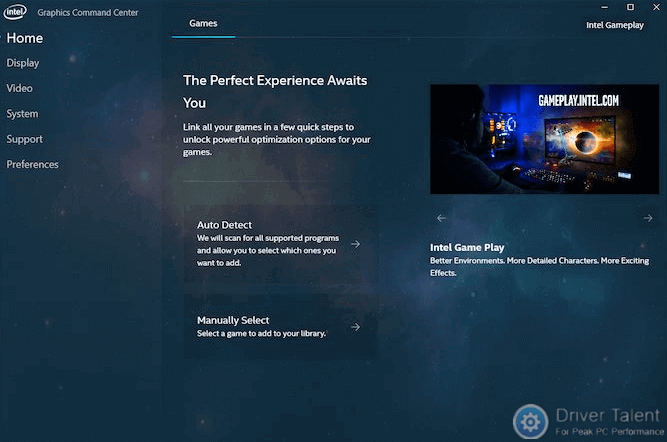The width and height of the screenshot is (667, 442).
Task: Open the GAMEPLAY.INTEL.COM banner image
Action: click(544, 139)
